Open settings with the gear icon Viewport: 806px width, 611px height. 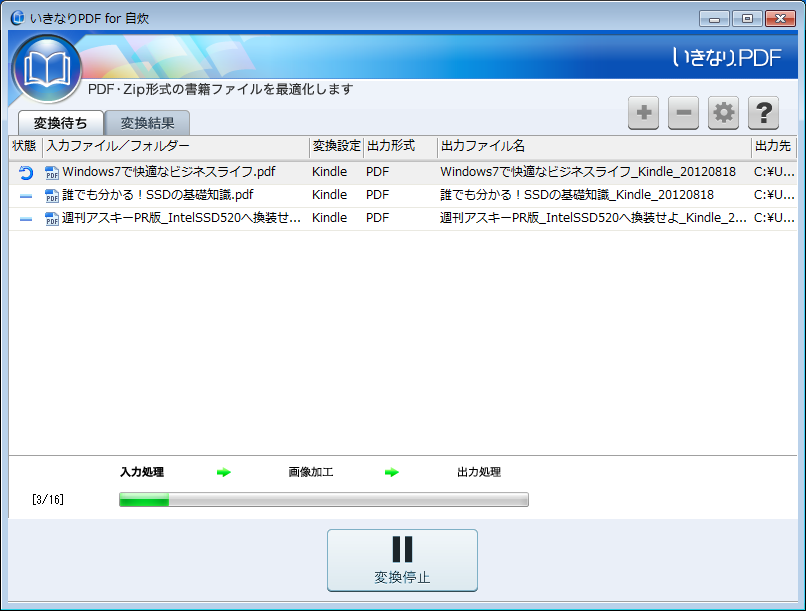723,113
